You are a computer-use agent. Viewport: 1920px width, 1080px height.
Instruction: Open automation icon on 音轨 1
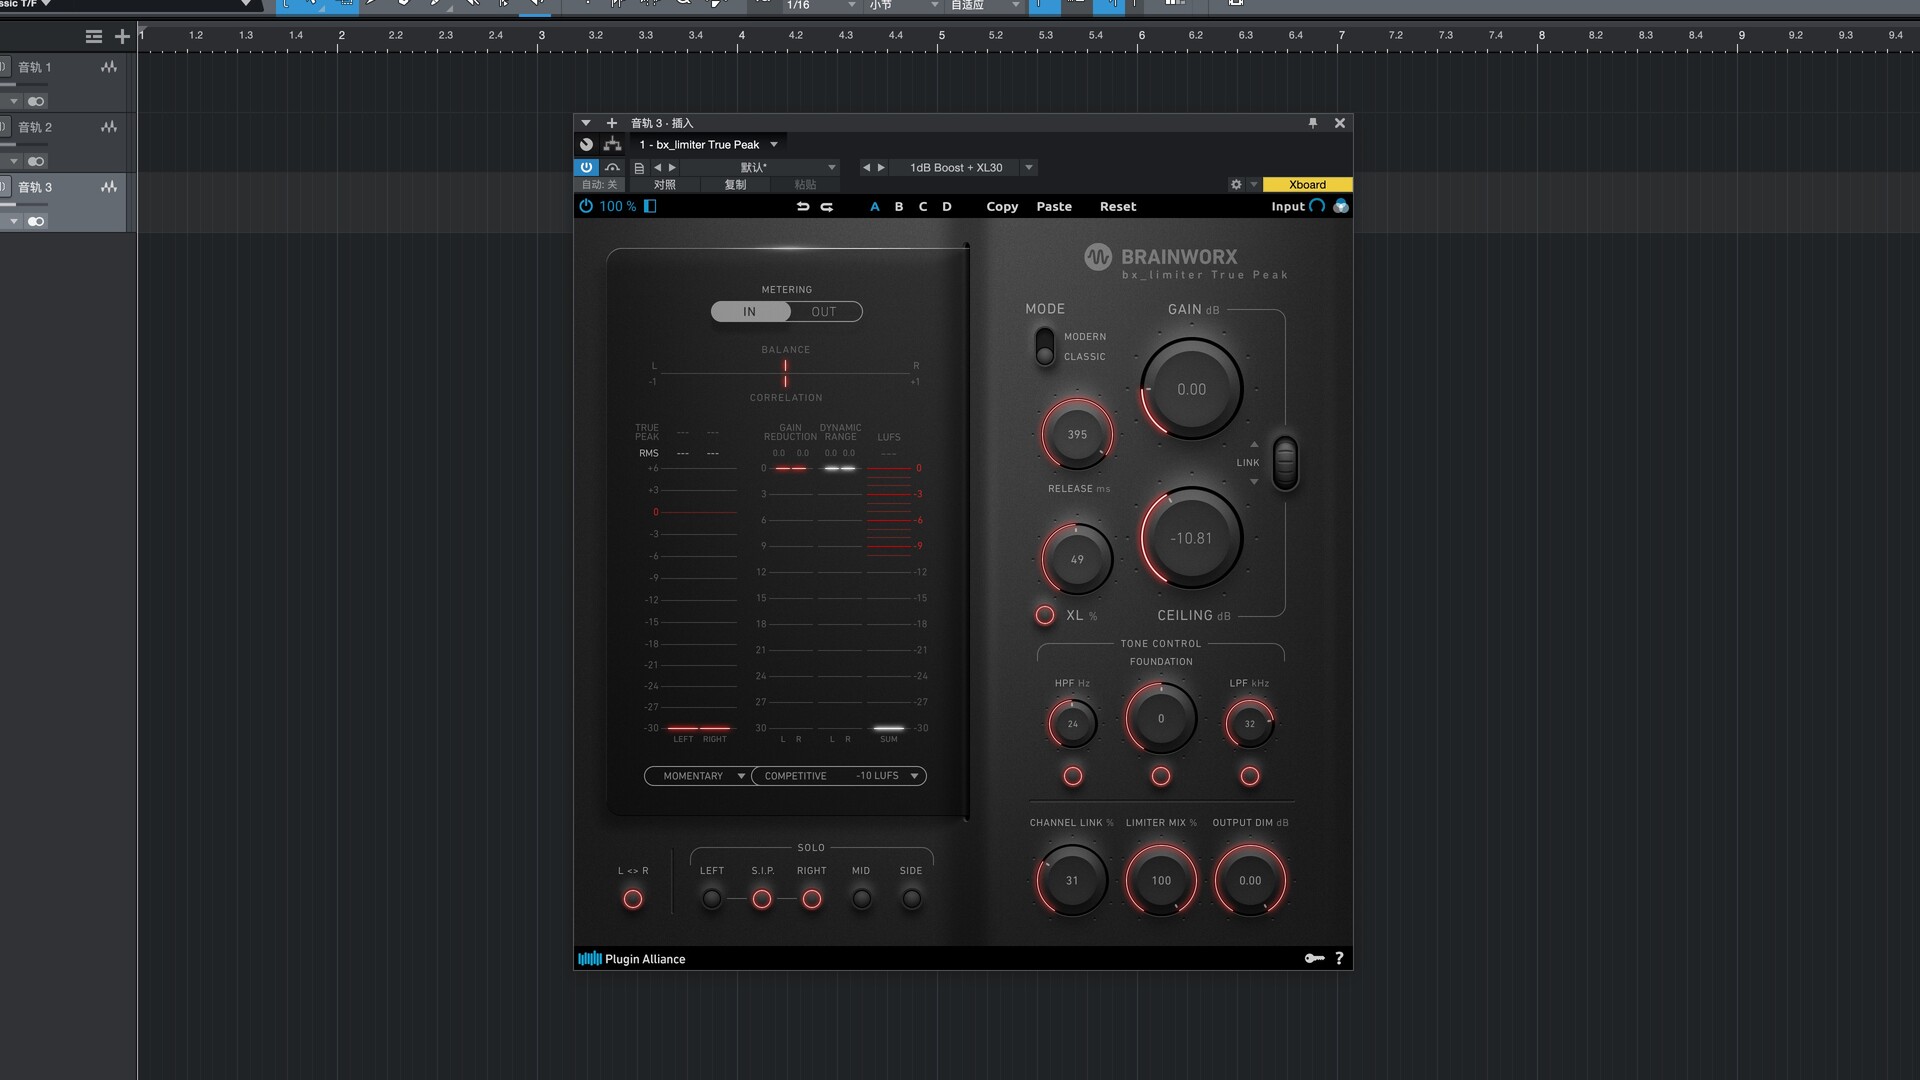point(109,67)
